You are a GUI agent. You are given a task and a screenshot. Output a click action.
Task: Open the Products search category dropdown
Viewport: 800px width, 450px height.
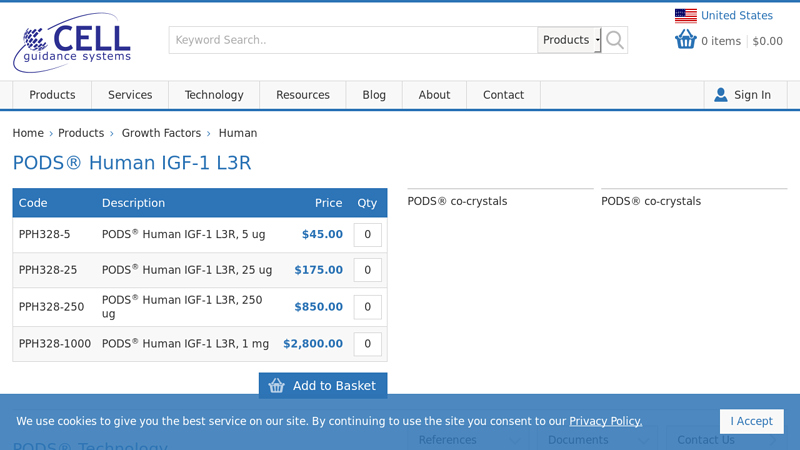(569, 40)
